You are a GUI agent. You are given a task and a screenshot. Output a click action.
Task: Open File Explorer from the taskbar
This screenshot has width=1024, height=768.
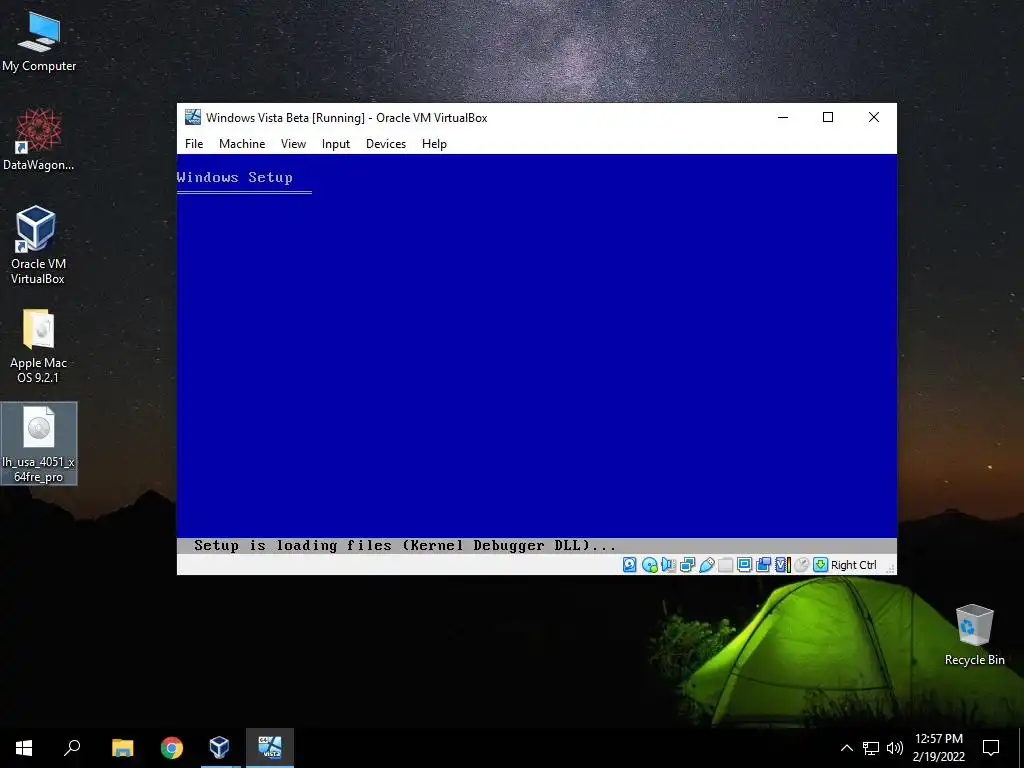[x=122, y=748]
